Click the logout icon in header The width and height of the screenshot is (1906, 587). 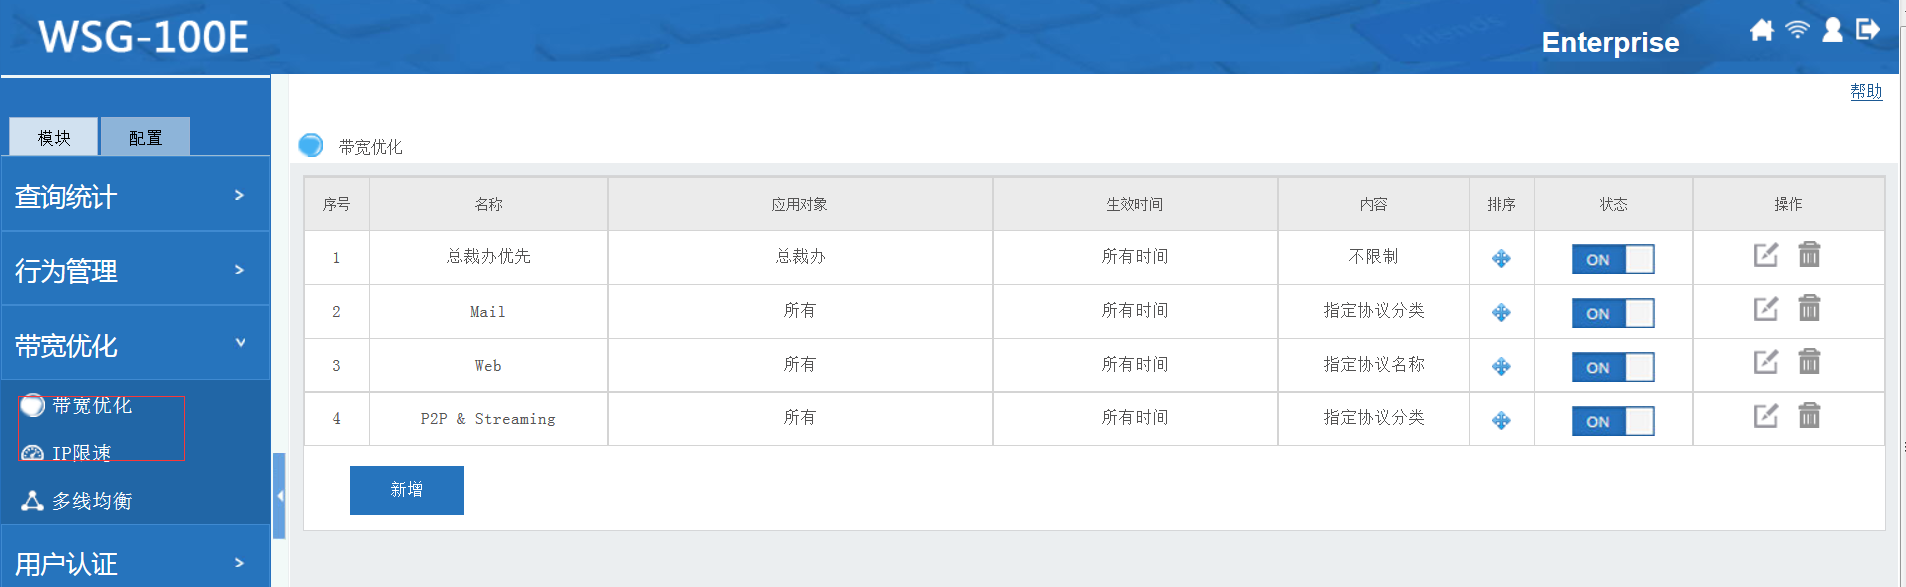1867,30
